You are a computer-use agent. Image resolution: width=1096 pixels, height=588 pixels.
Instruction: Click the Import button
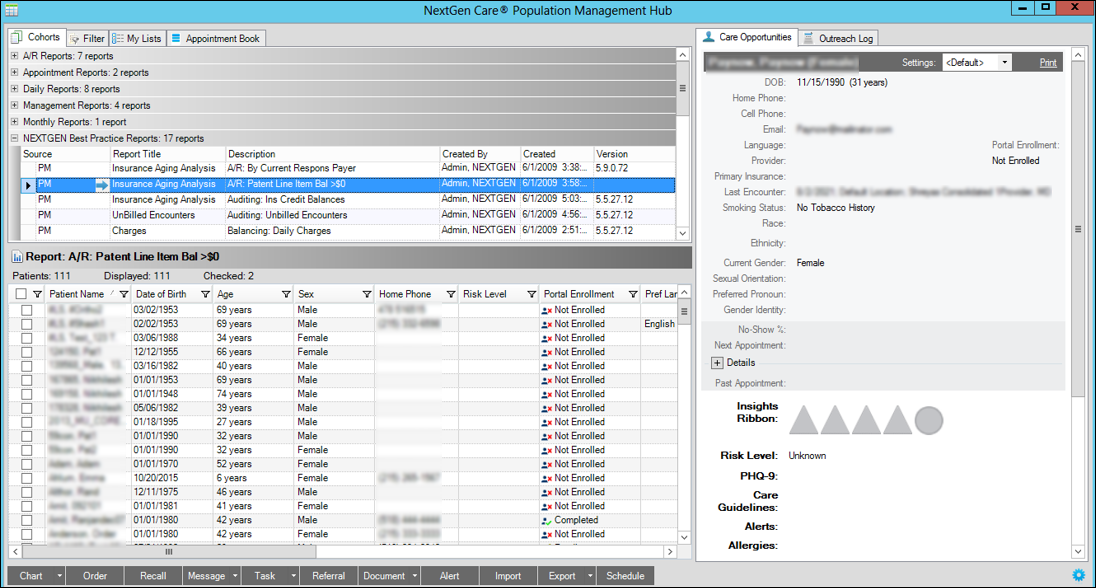click(x=508, y=576)
